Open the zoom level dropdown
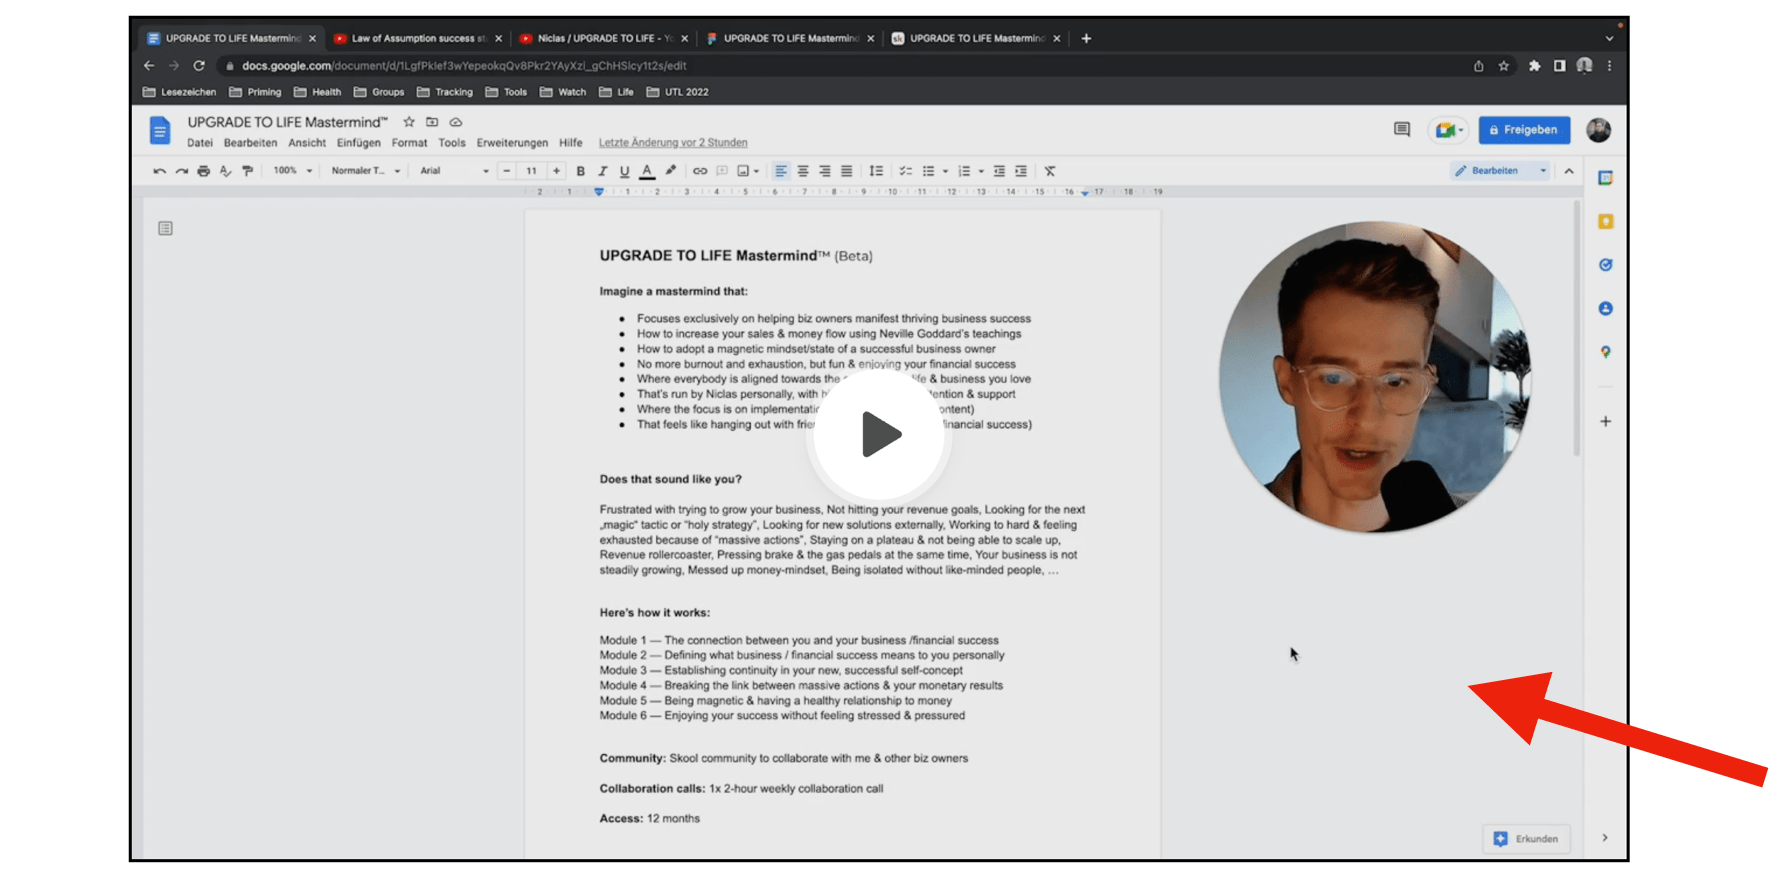Screen dimensions: 1782x892 (x=292, y=171)
